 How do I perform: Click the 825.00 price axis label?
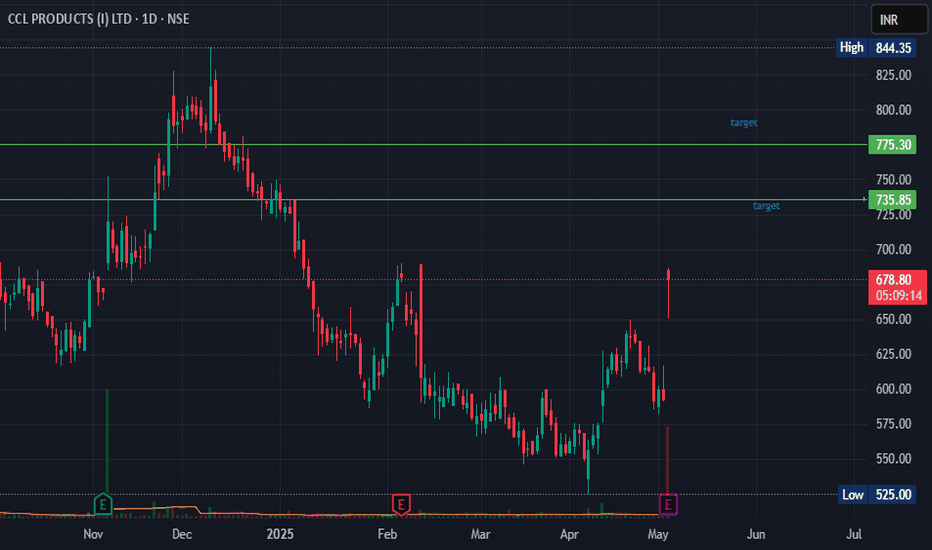coord(893,75)
